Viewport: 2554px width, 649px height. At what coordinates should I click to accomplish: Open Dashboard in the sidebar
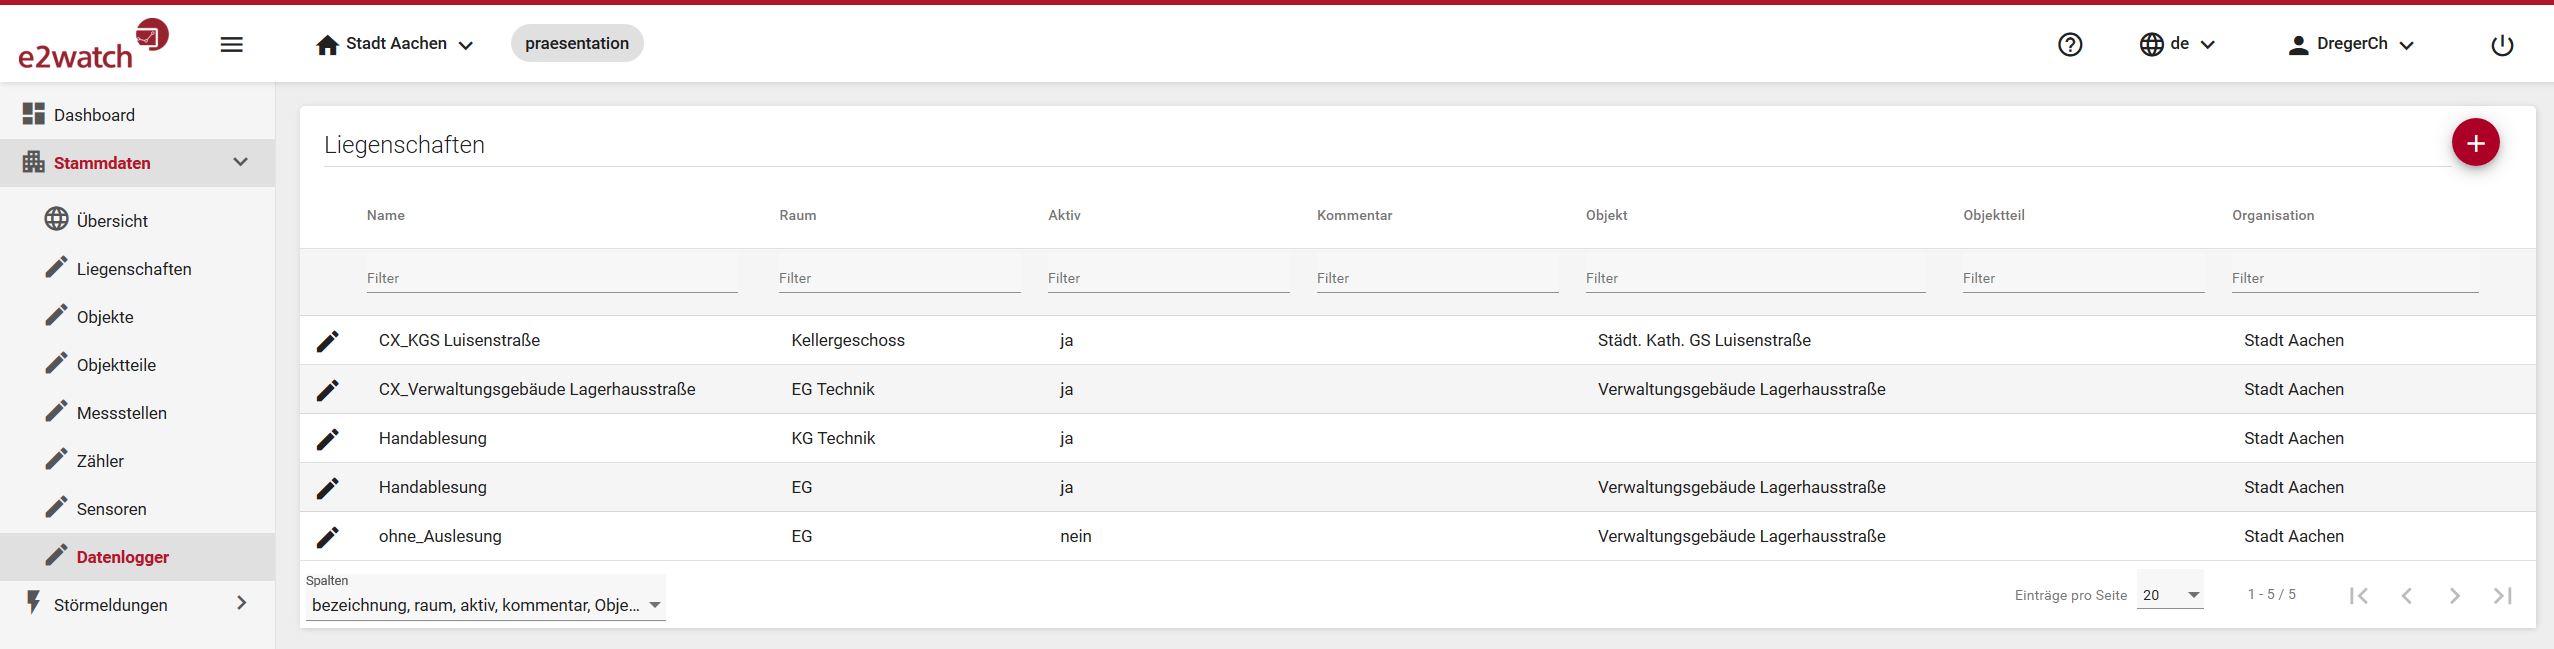pos(138,115)
